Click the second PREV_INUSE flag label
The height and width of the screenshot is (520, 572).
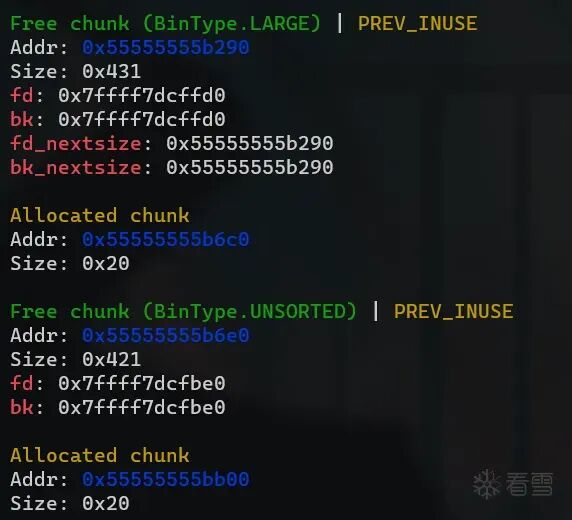[x=453, y=312]
